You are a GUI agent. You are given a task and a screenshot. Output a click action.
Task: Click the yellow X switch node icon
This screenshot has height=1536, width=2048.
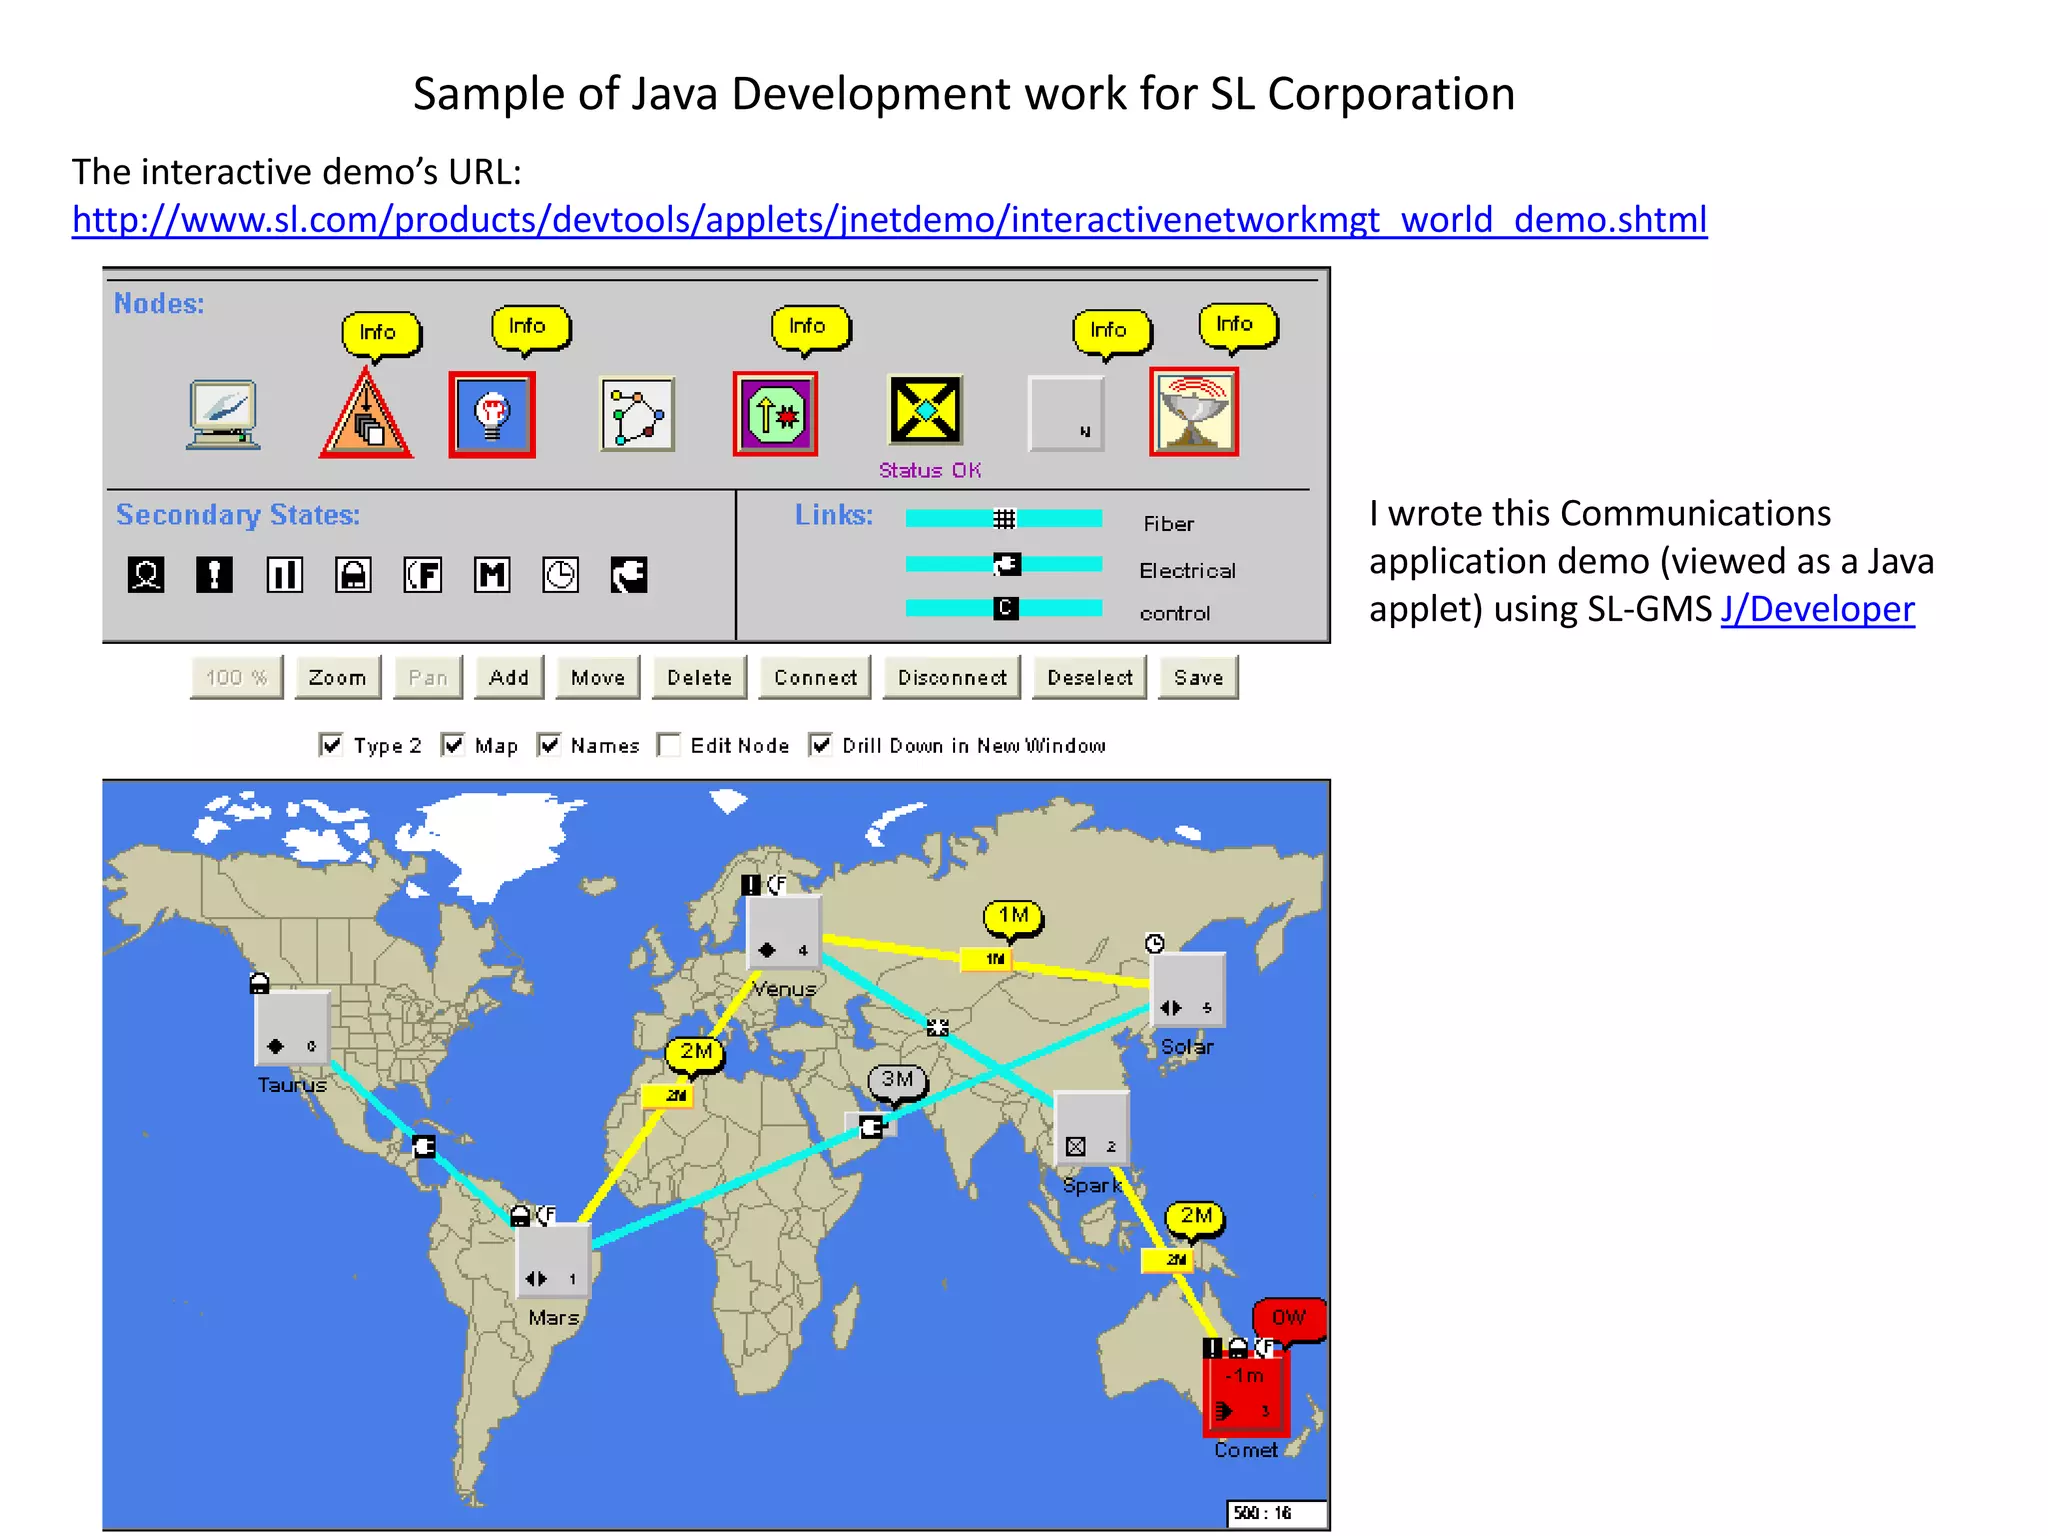click(925, 410)
